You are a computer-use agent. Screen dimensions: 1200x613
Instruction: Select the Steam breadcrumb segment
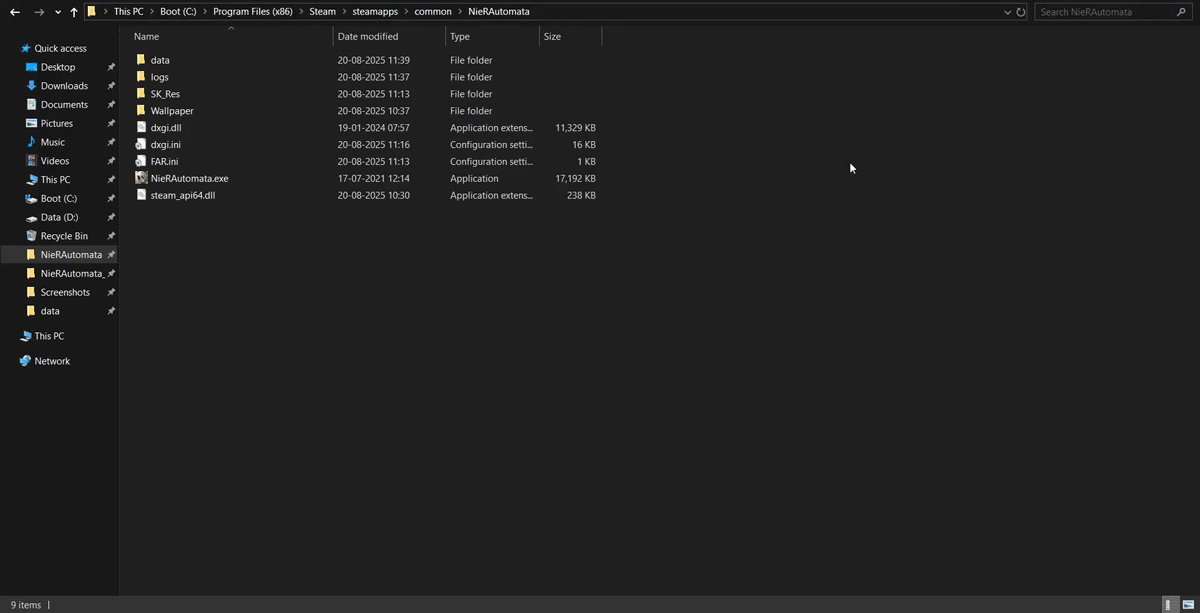click(323, 12)
